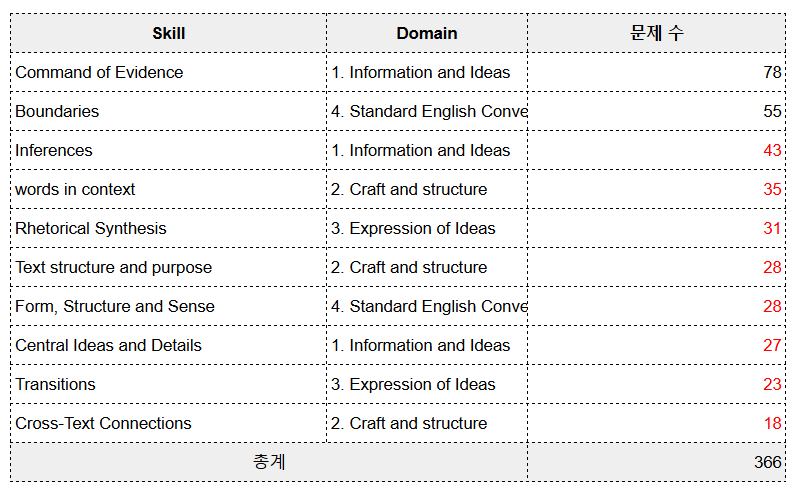
Task: Select the Command of Evidence cell
Action: [x=168, y=72]
